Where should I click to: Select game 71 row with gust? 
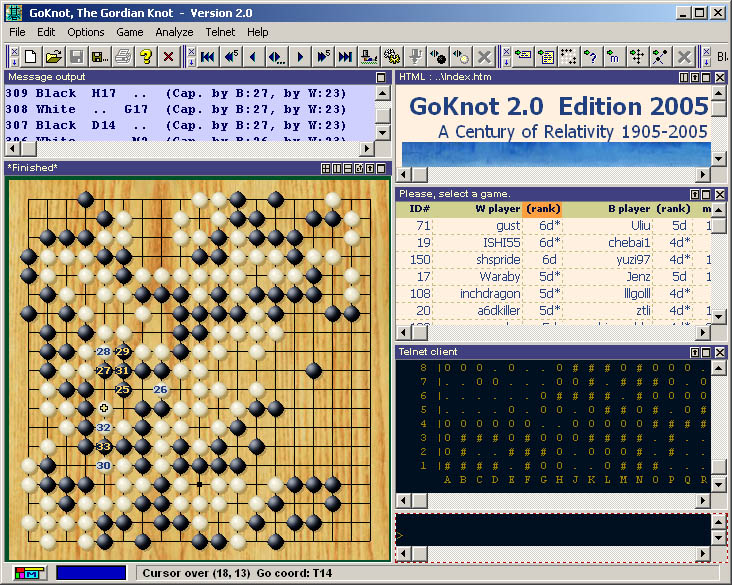[554, 226]
